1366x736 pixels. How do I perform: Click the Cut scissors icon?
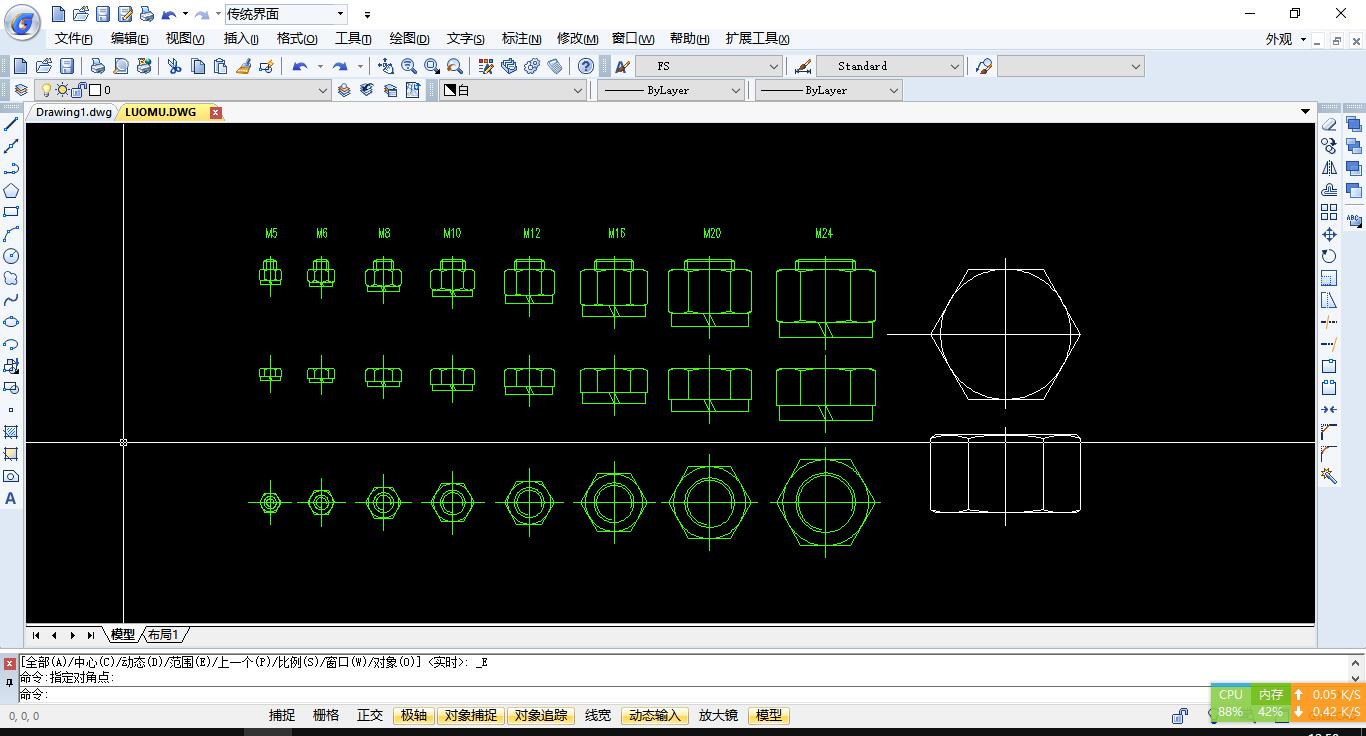tap(174, 66)
